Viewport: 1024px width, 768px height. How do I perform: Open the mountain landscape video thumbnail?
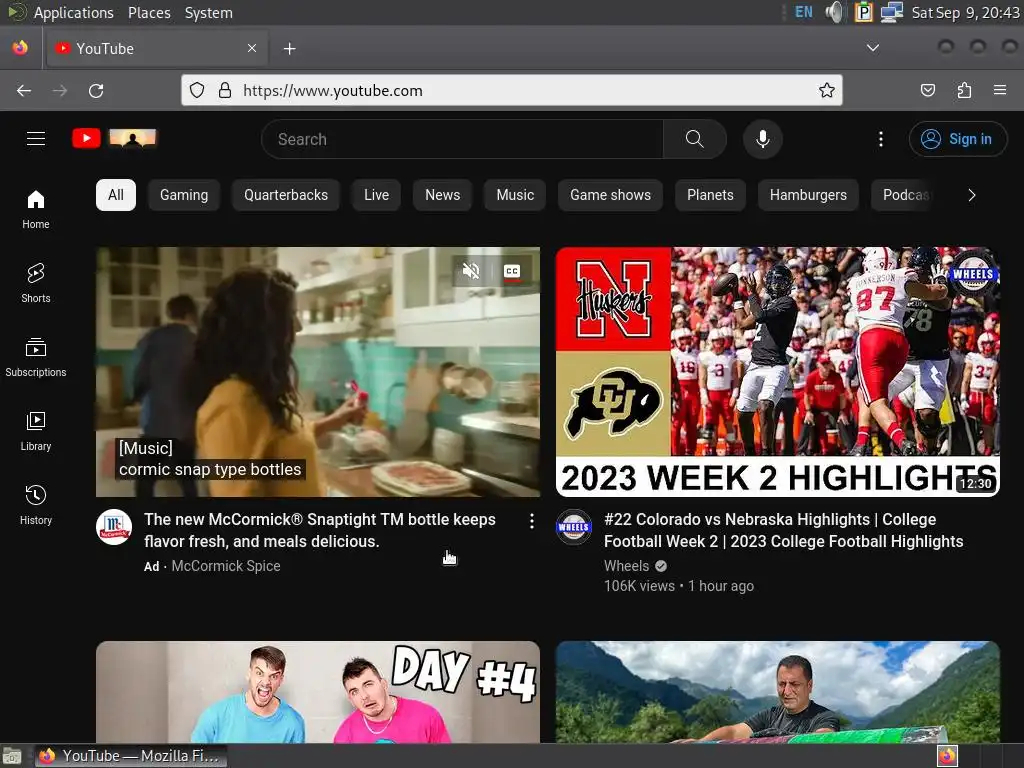(x=778, y=692)
